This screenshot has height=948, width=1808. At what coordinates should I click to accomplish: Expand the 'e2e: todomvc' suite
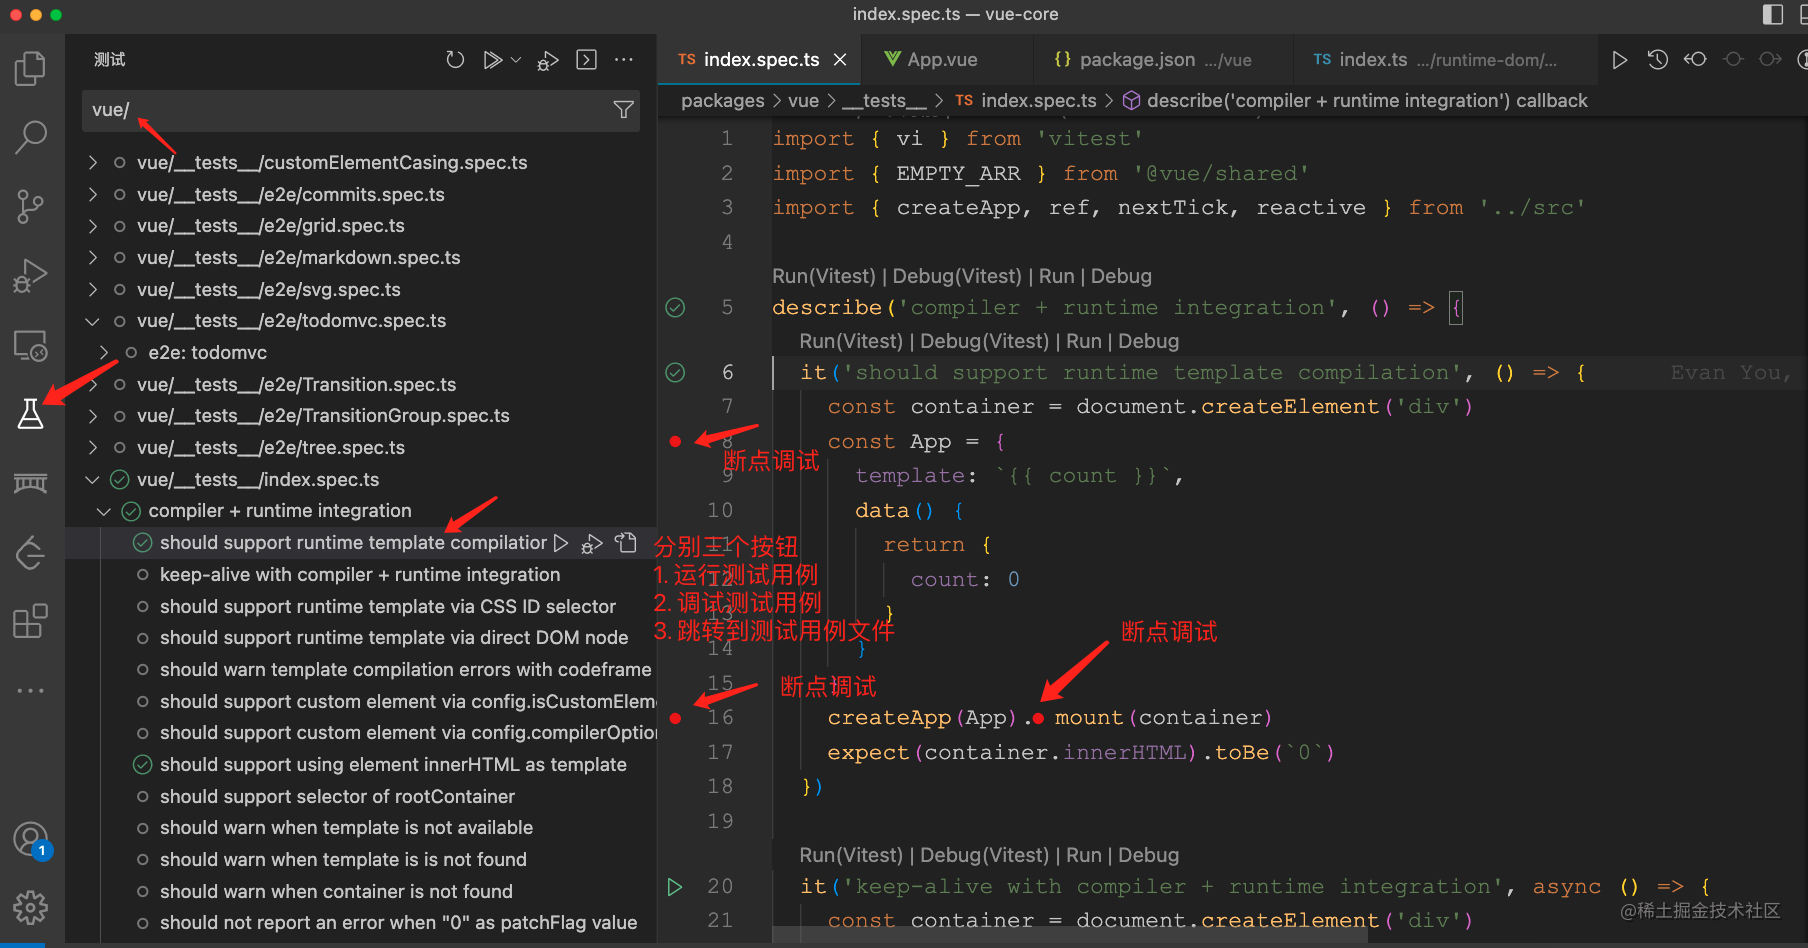click(x=104, y=353)
